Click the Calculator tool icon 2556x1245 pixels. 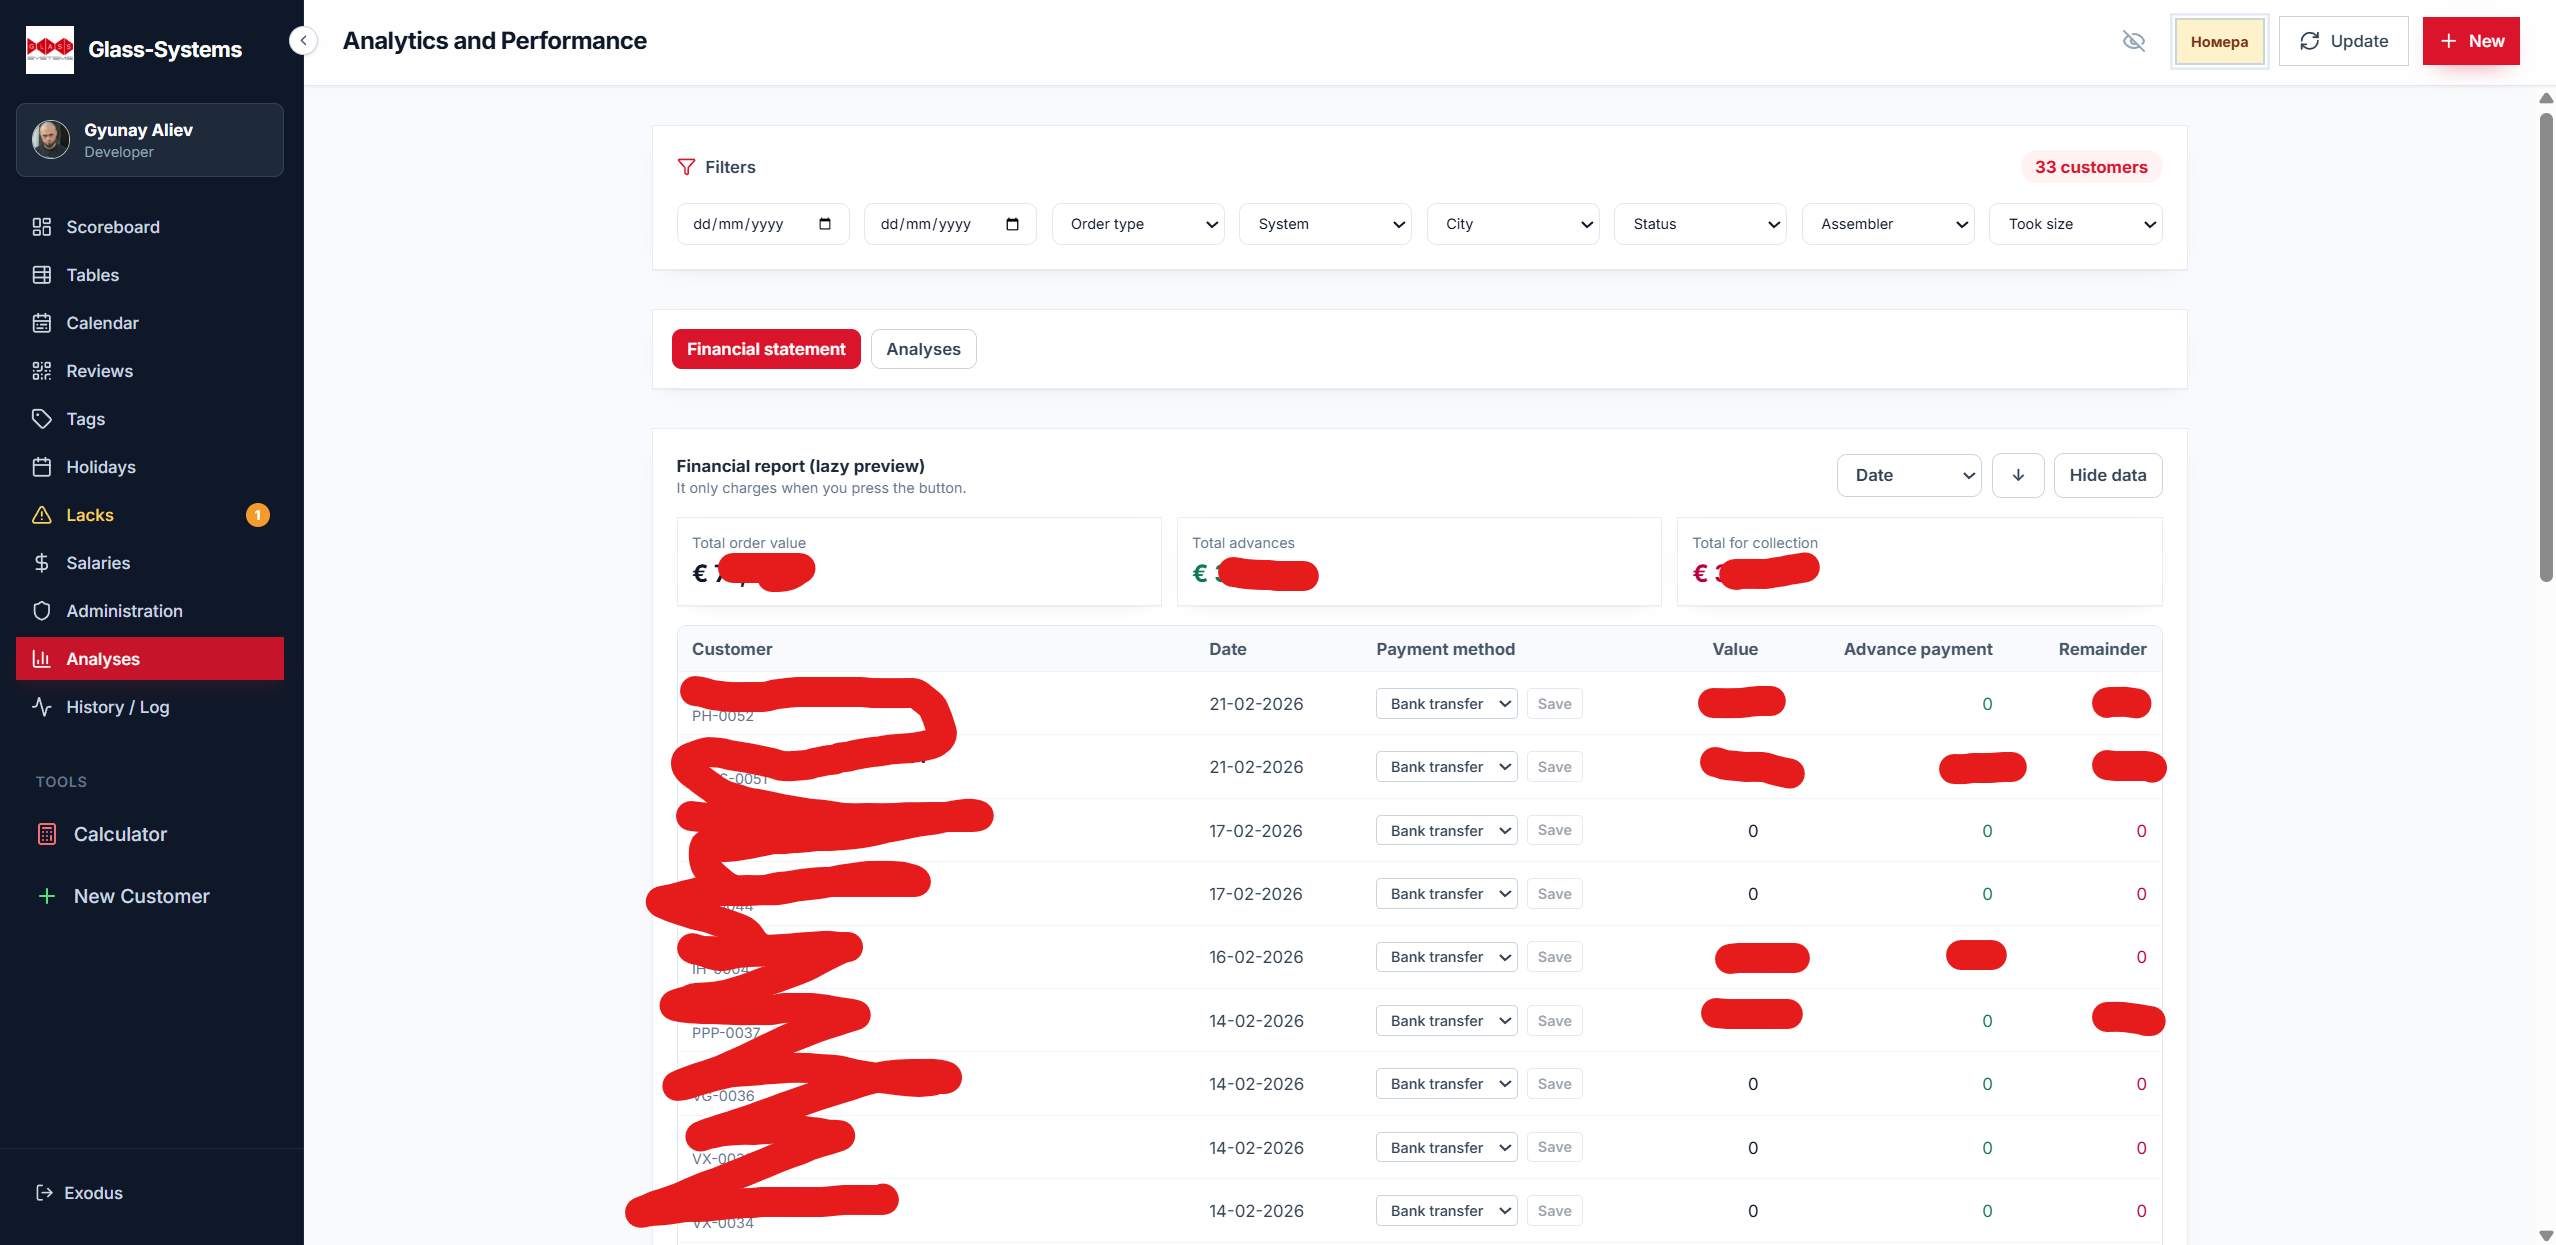(46, 834)
